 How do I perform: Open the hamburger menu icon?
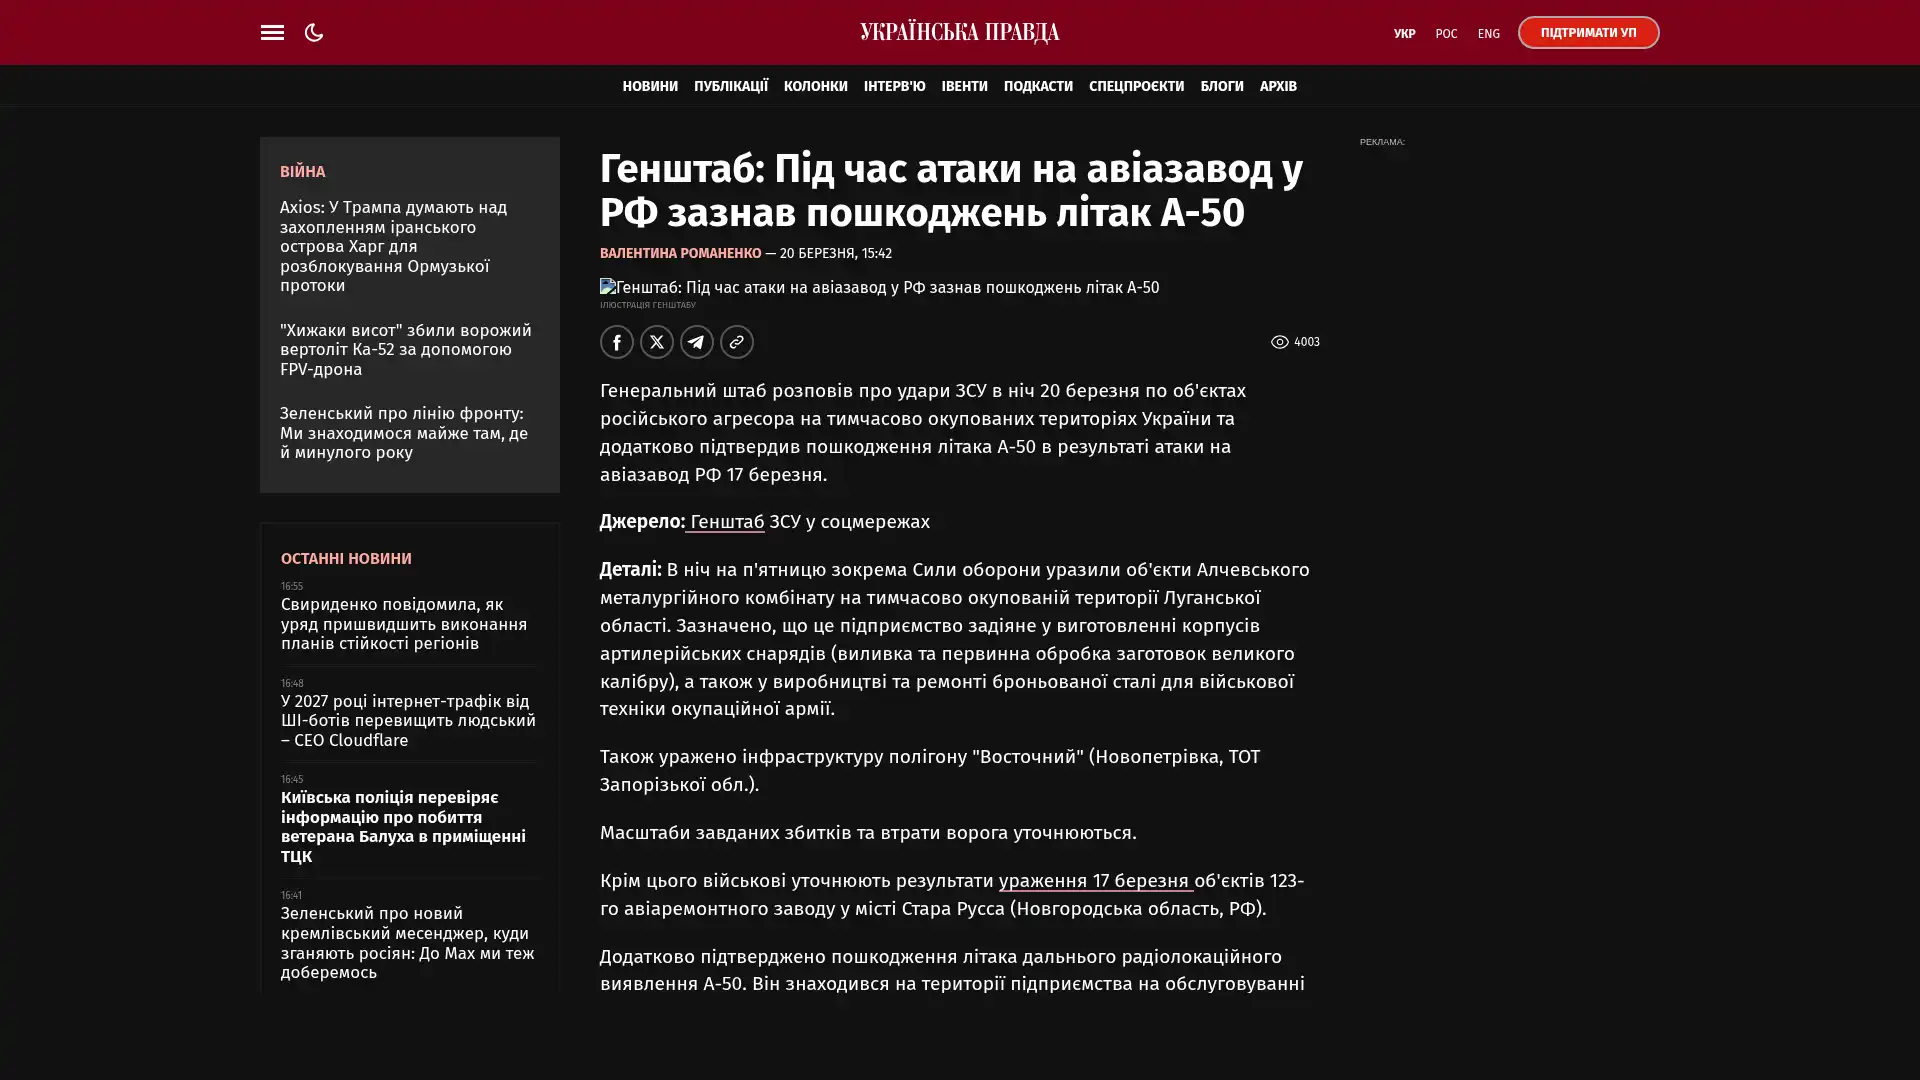[272, 32]
